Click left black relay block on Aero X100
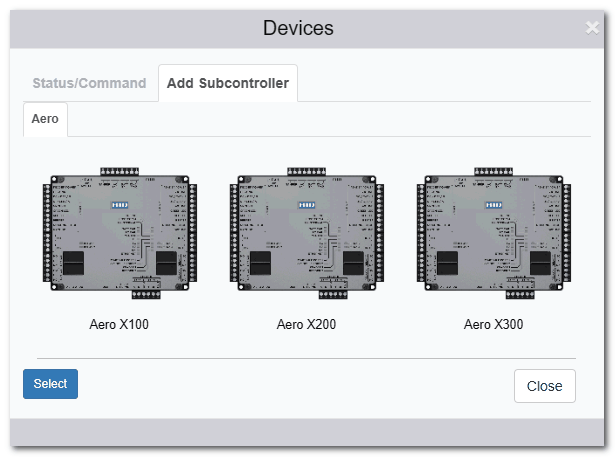 click(x=75, y=263)
